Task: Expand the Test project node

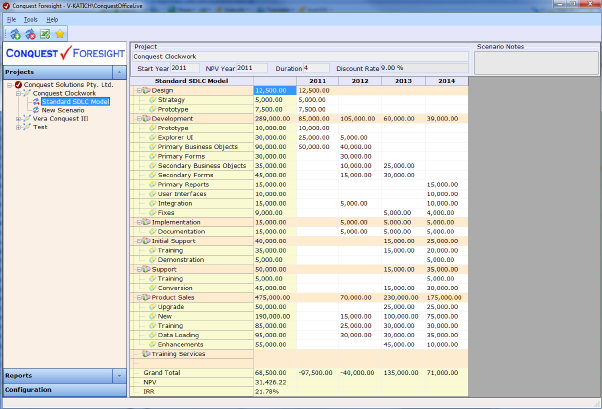Action: click(18, 127)
